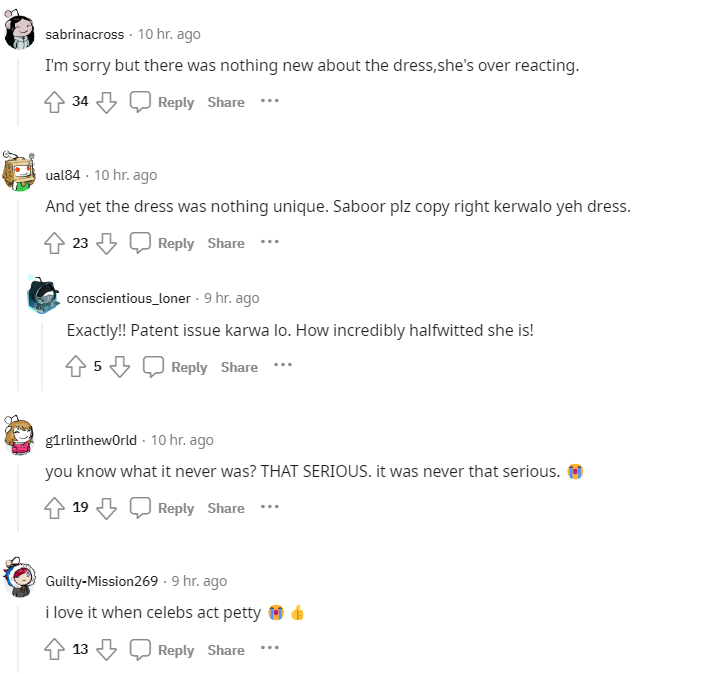The height and width of the screenshot is (674, 703).
Task: Expand options menu for g1rlinthew0rld's comment
Action: click(270, 507)
